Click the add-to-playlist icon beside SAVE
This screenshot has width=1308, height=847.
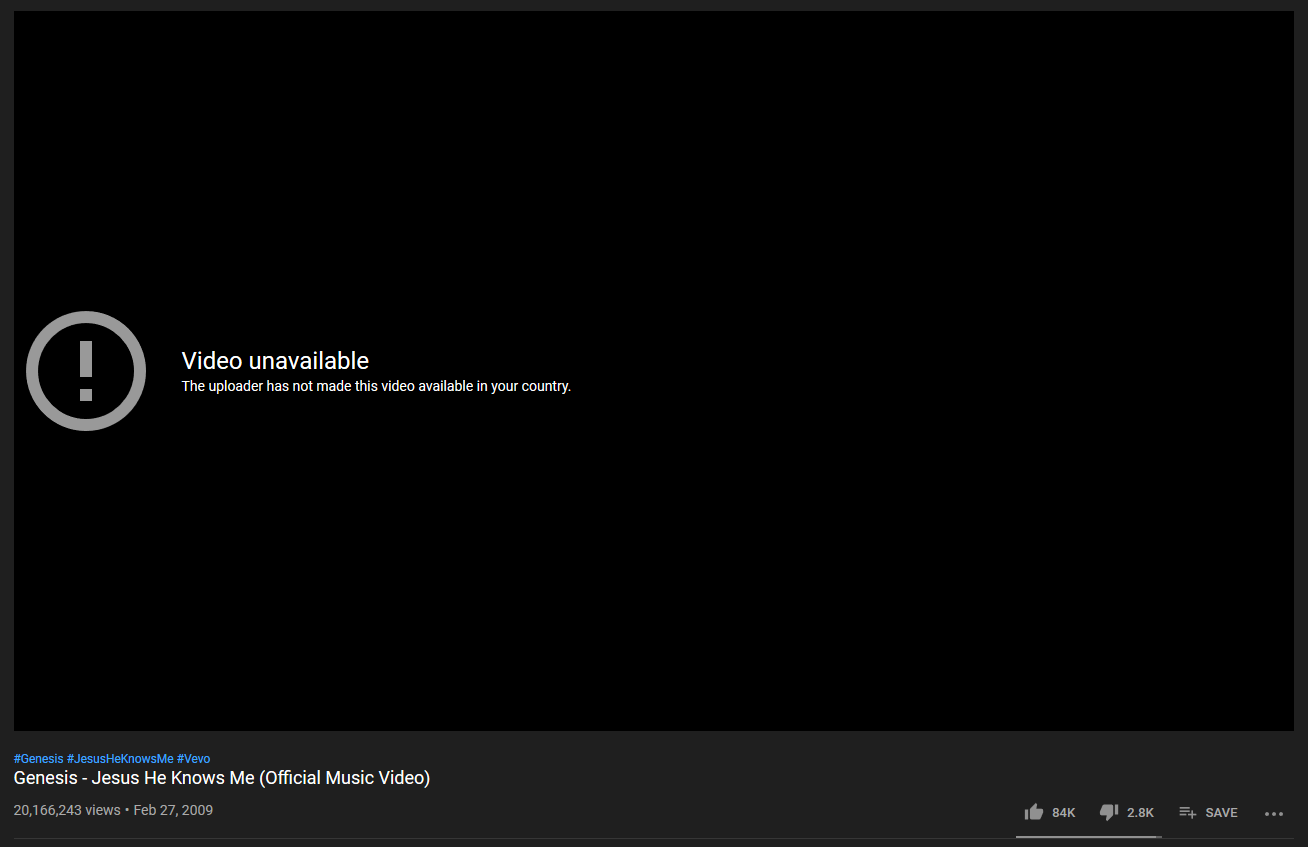1188,812
